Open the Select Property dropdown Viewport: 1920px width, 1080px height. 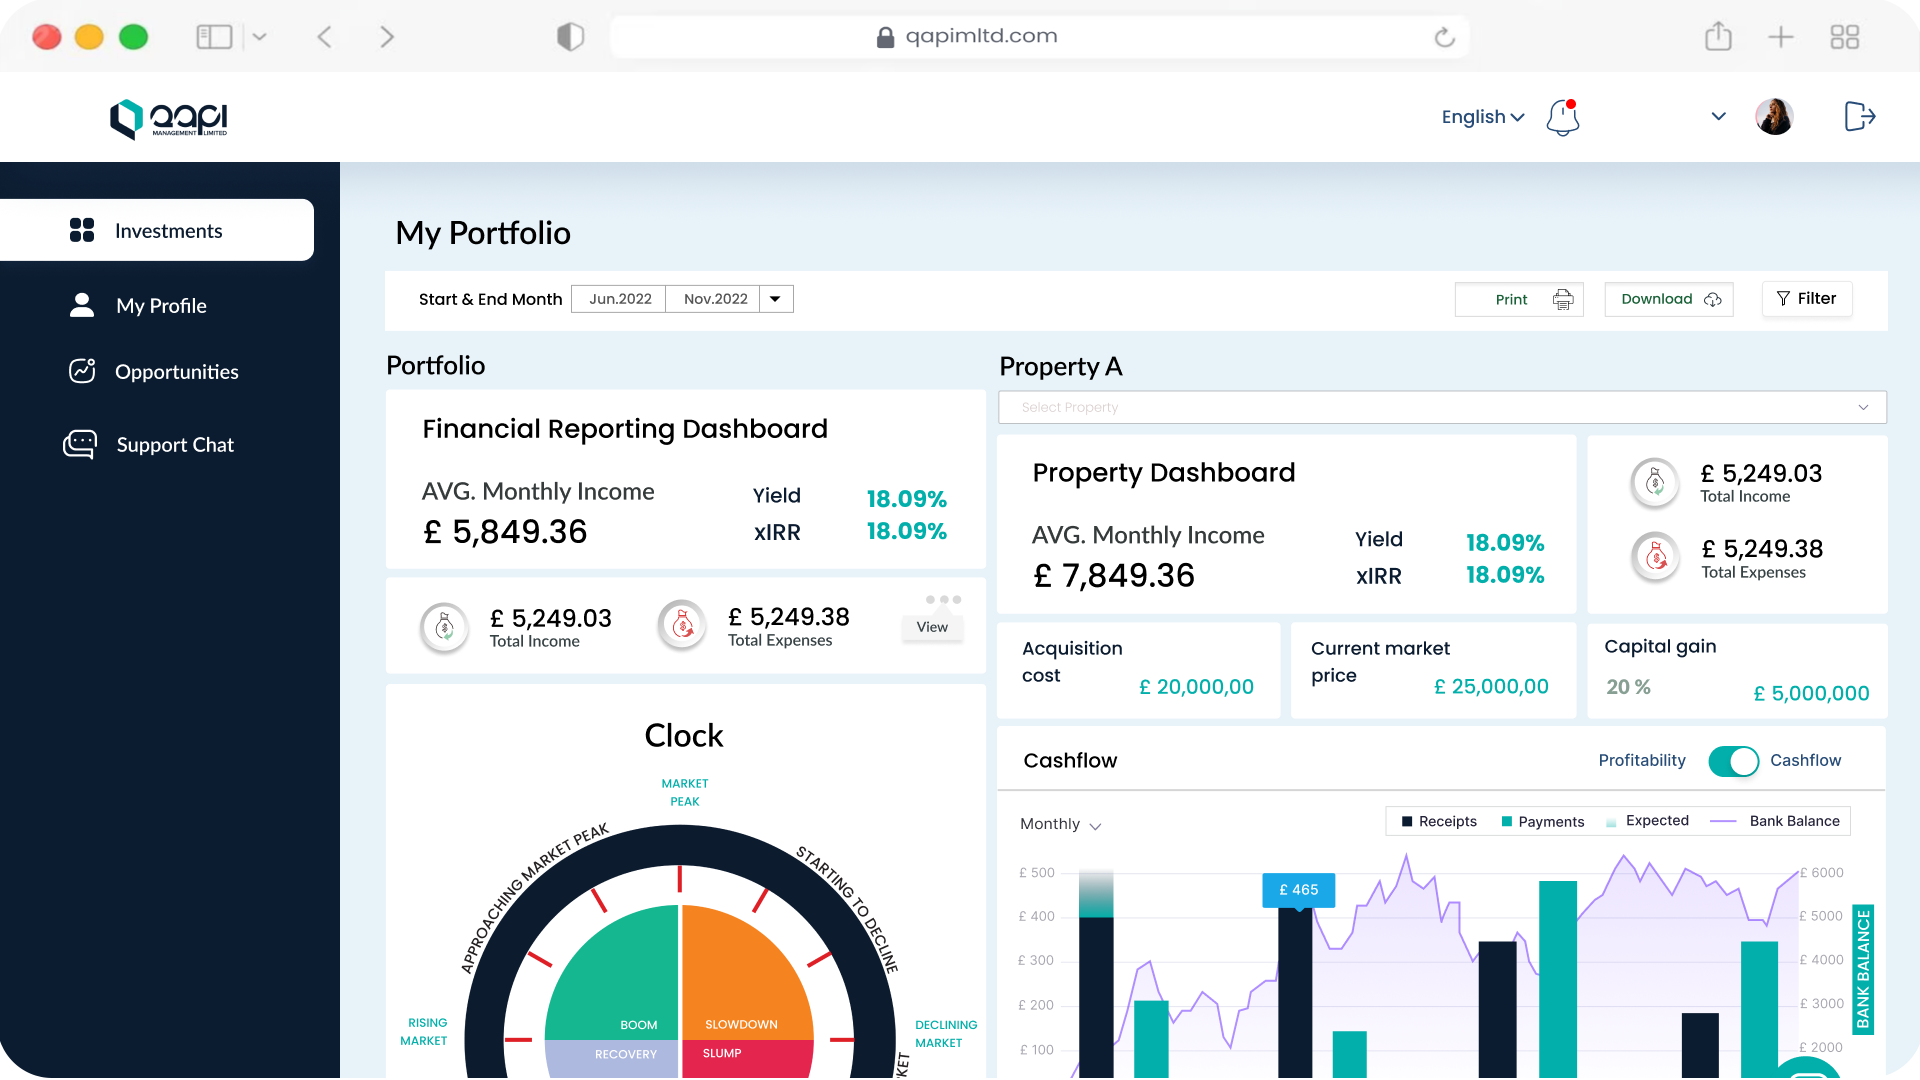pyautogui.click(x=1442, y=407)
